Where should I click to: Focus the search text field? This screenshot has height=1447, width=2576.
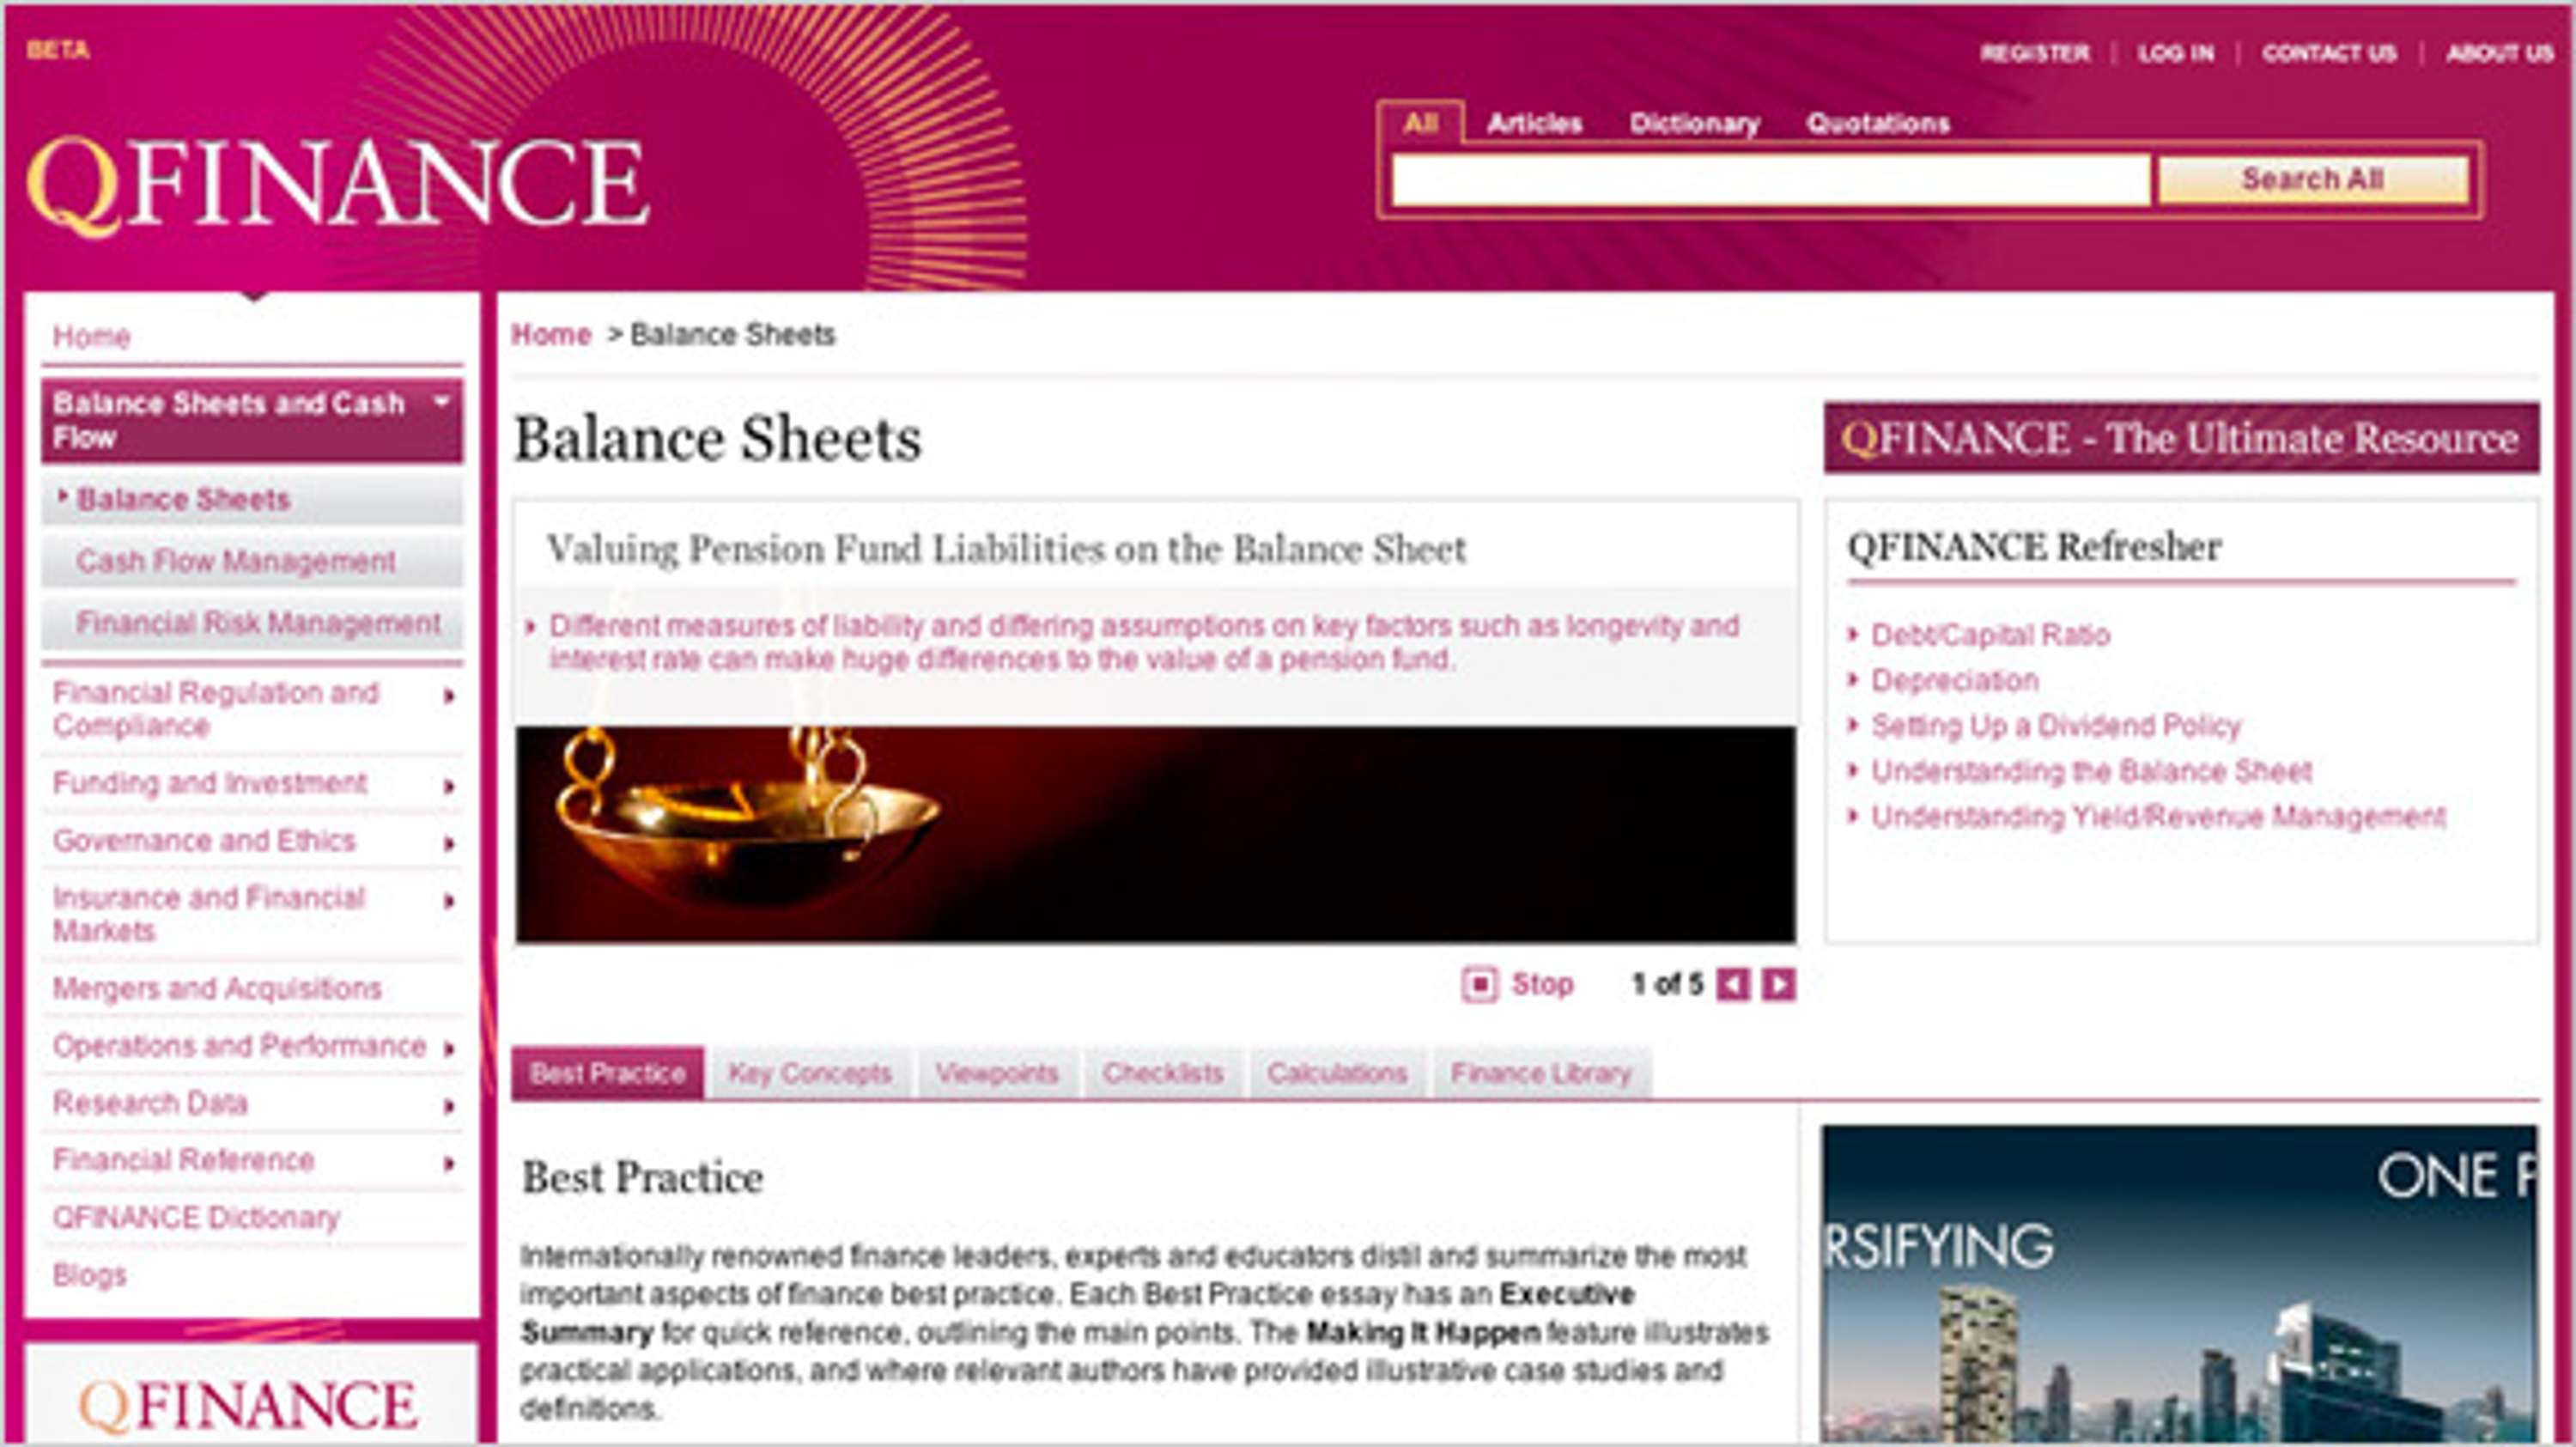(x=1770, y=180)
